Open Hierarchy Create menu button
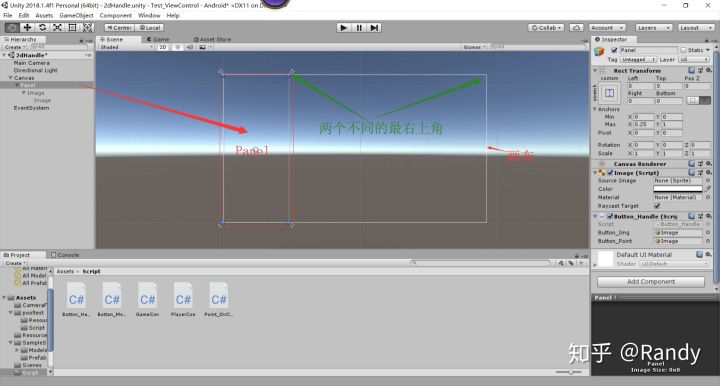Image resolution: width=720 pixels, height=386 pixels. [15, 47]
